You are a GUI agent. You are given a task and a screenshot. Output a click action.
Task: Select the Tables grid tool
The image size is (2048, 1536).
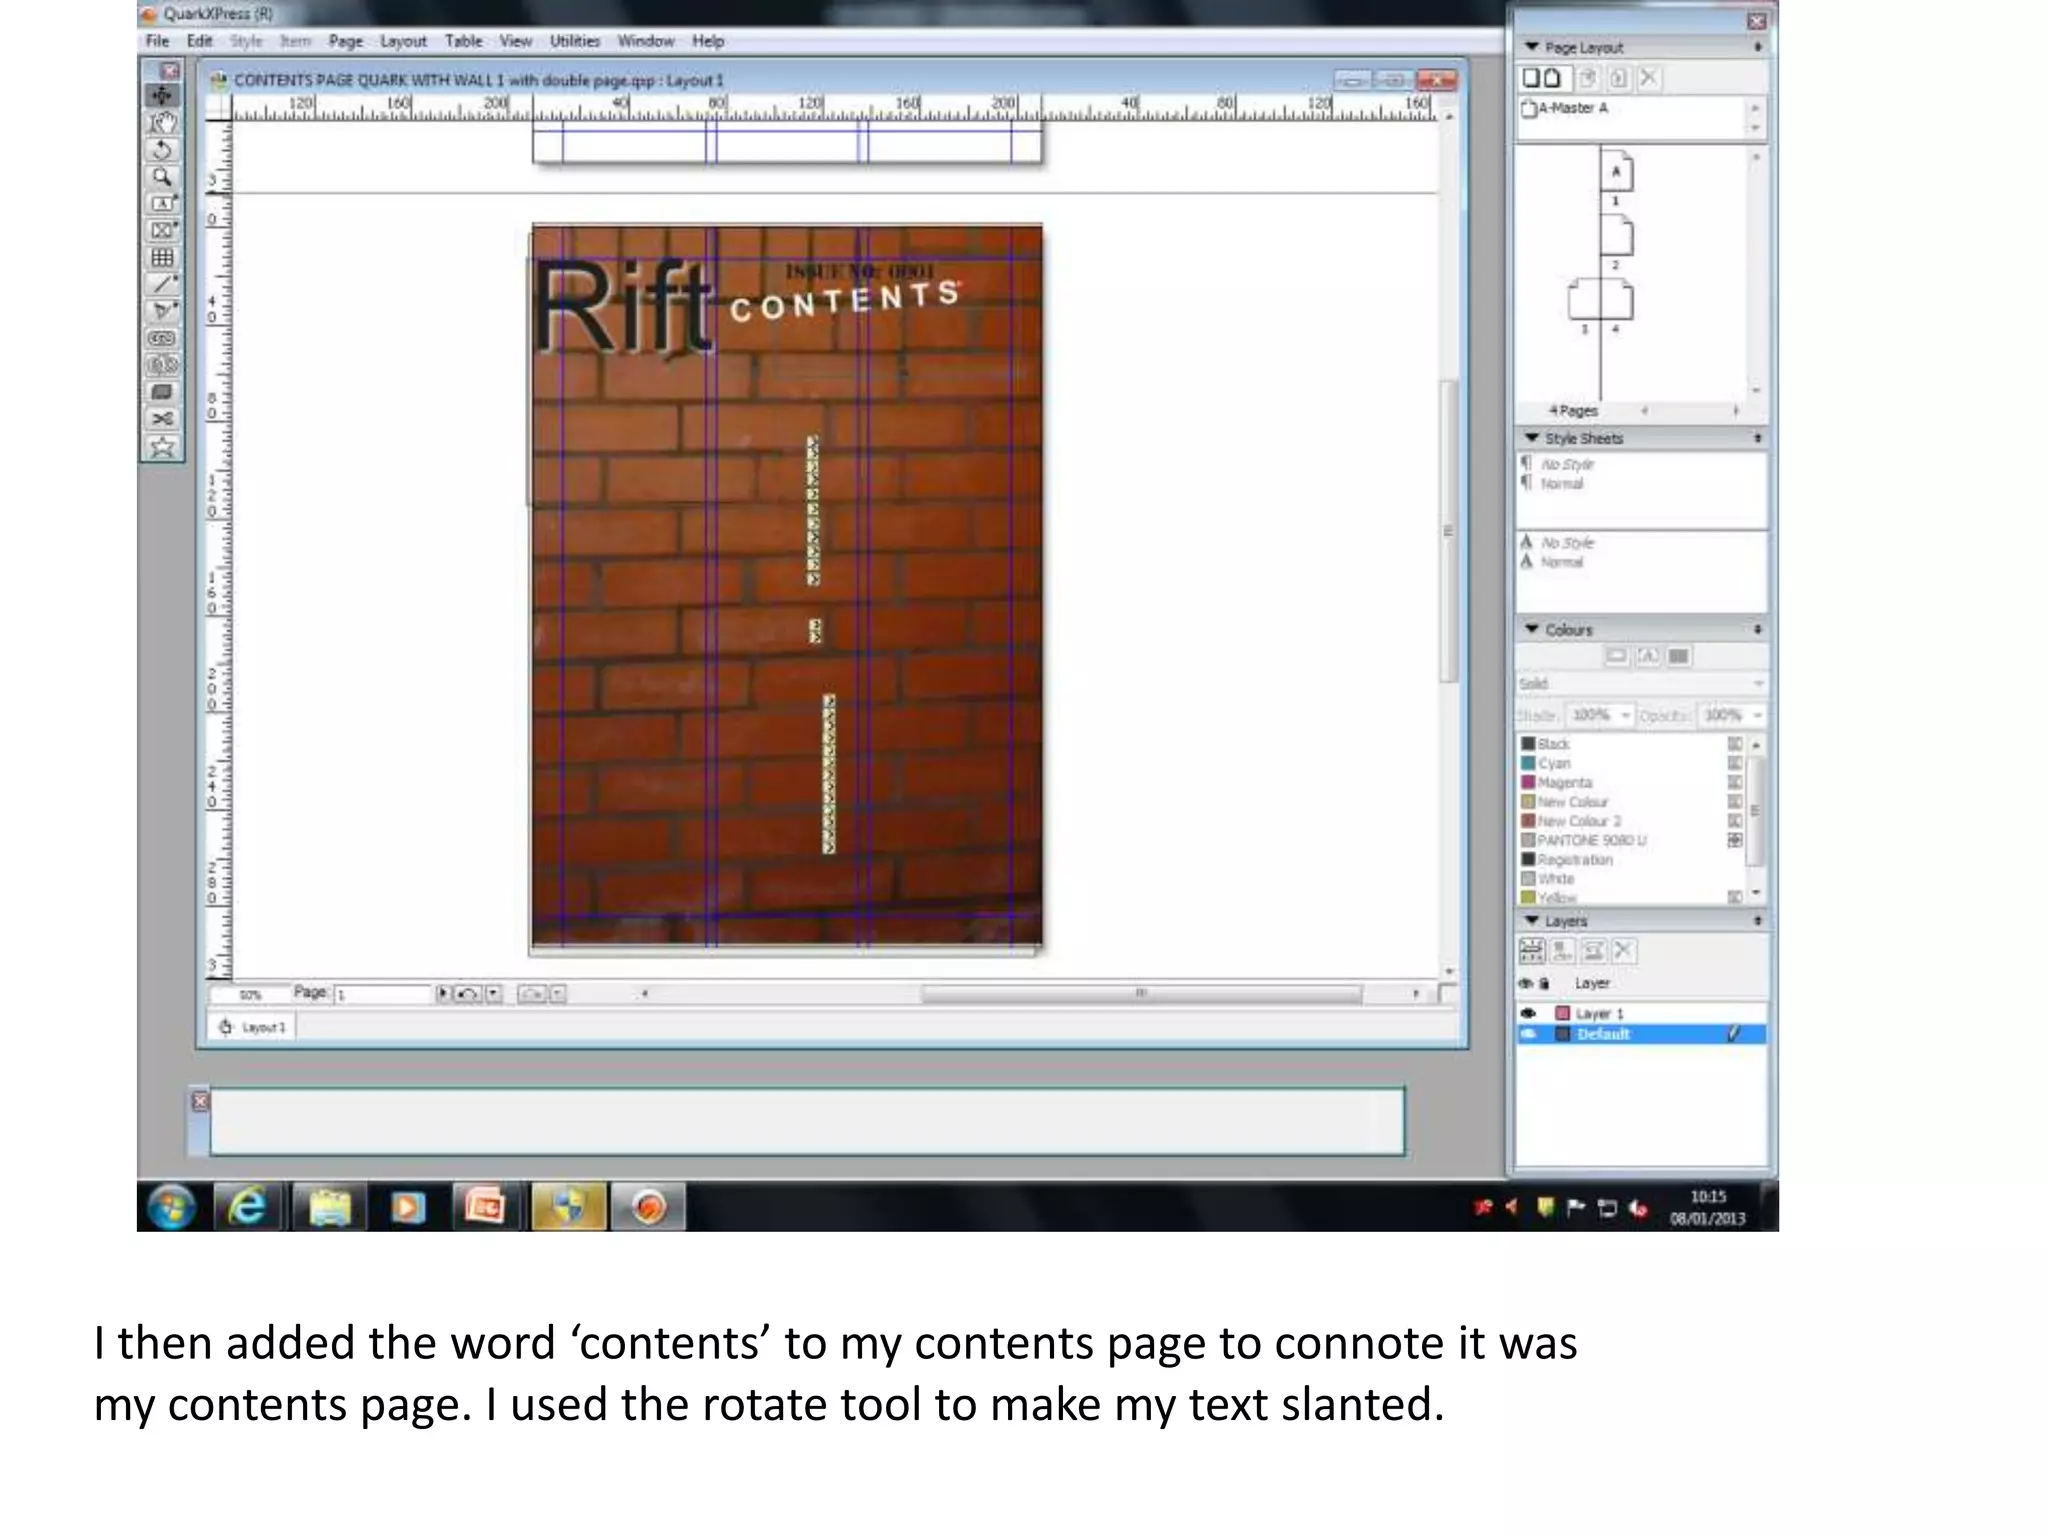point(162,258)
